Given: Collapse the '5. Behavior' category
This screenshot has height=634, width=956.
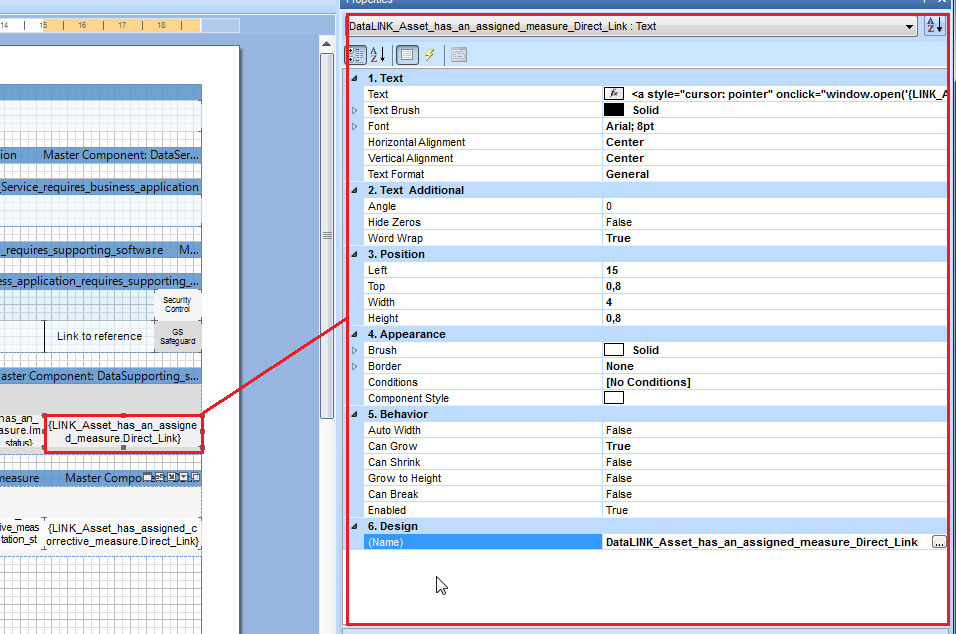Looking at the screenshot, I should click(354, 414).
